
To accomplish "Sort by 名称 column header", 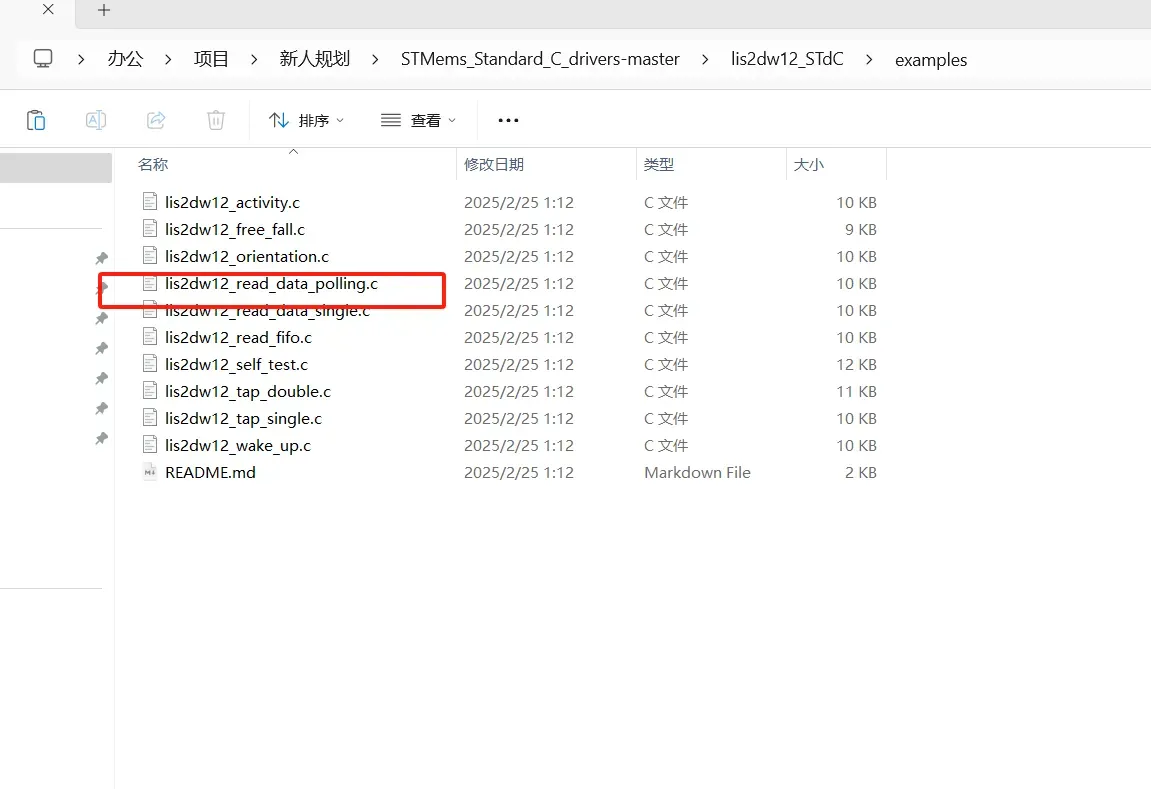I will point(153,164).
